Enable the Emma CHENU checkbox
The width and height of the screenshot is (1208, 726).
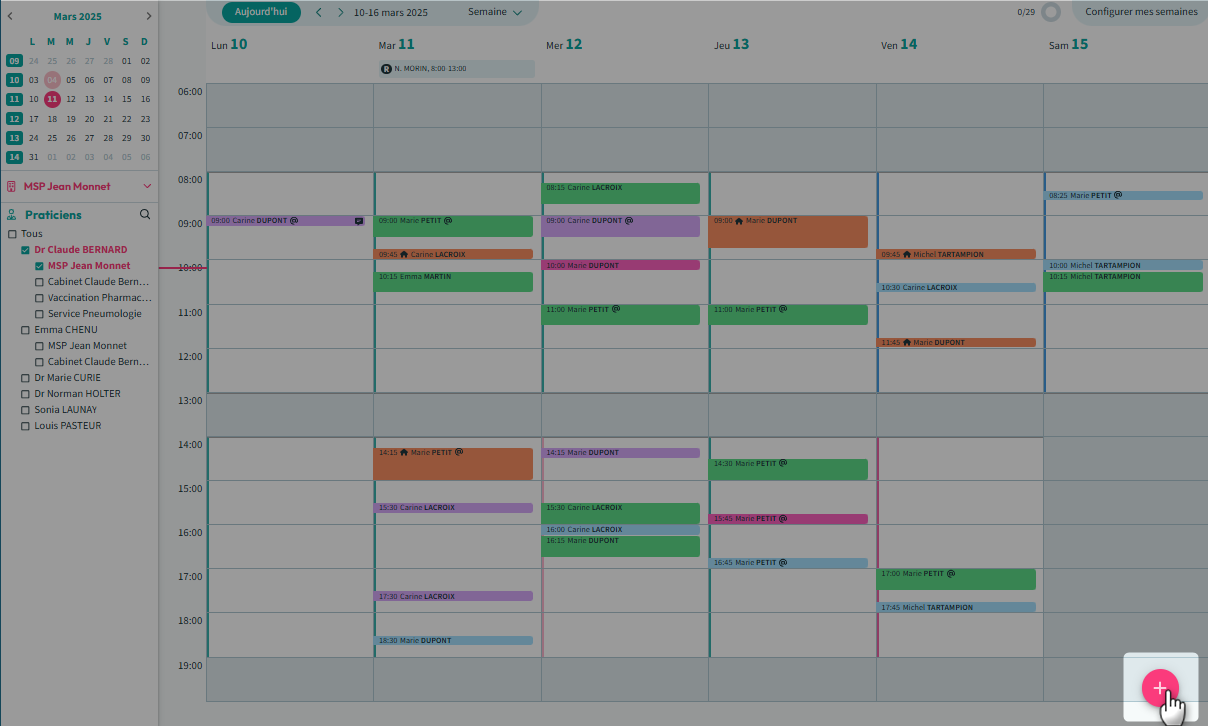coord(26,330)
